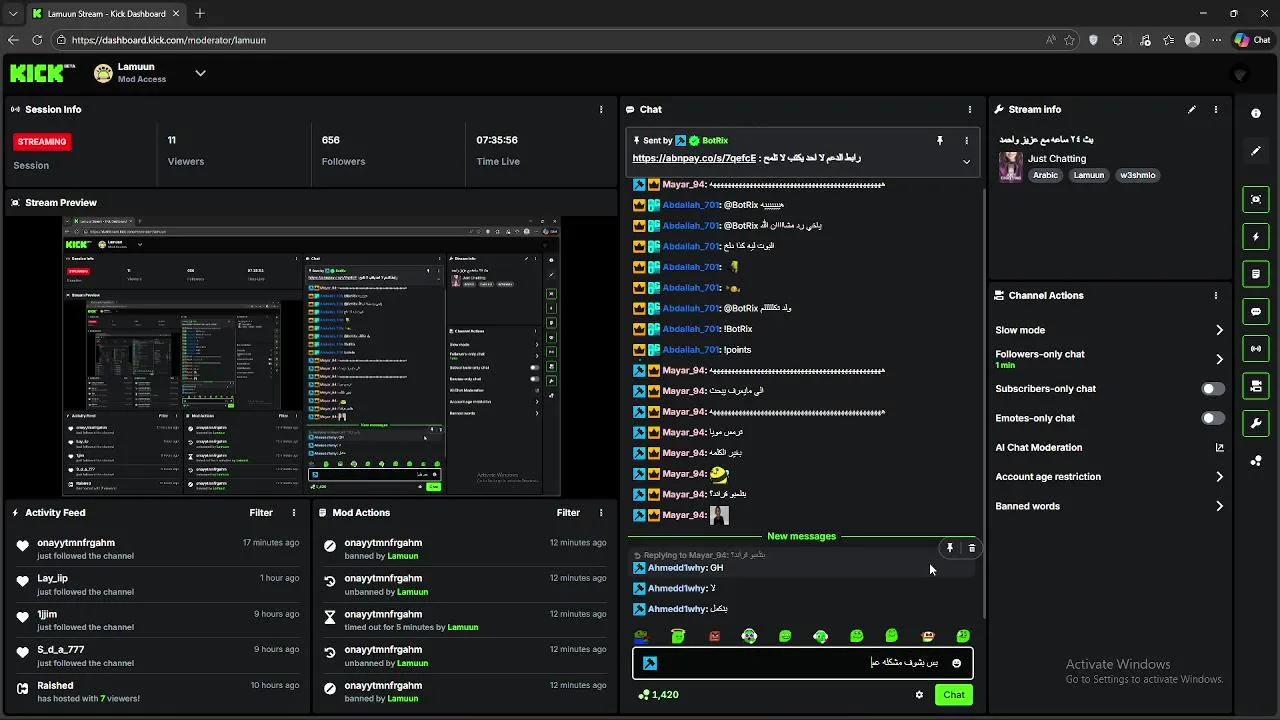Open a new browser tab
Viewport: 1280px width, 720px height.
pyautogui.click(x=200, y=14)
